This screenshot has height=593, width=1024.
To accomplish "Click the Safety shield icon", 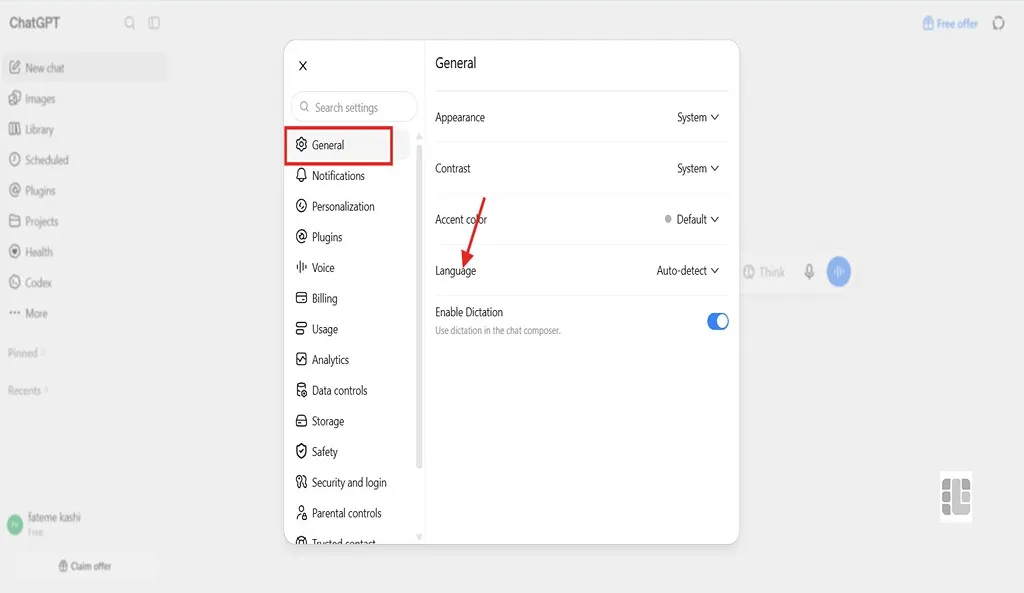I will pos(301,451).
